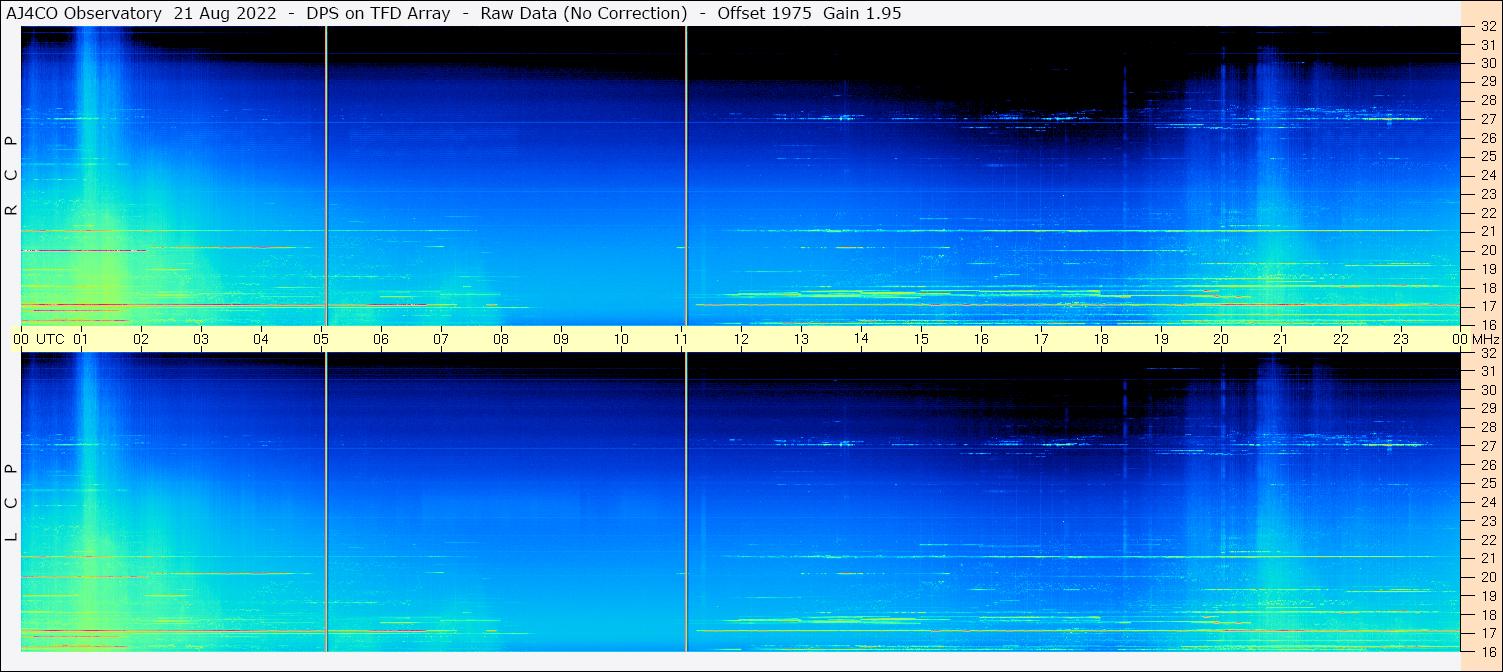Click the 30 MHz label on RCP scale
Viewport: 1503px width, 672px height.
1488,62
